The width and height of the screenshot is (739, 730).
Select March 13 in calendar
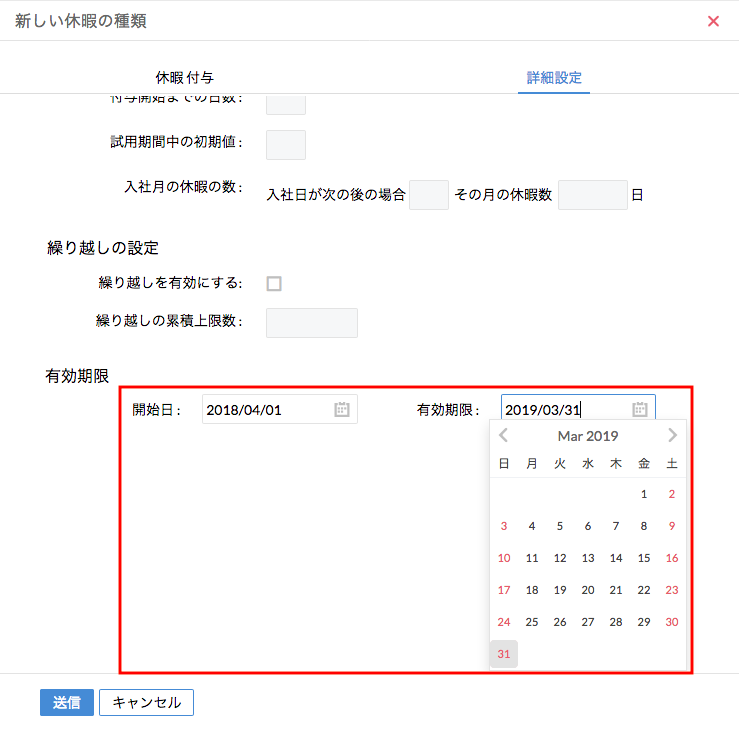588,558
